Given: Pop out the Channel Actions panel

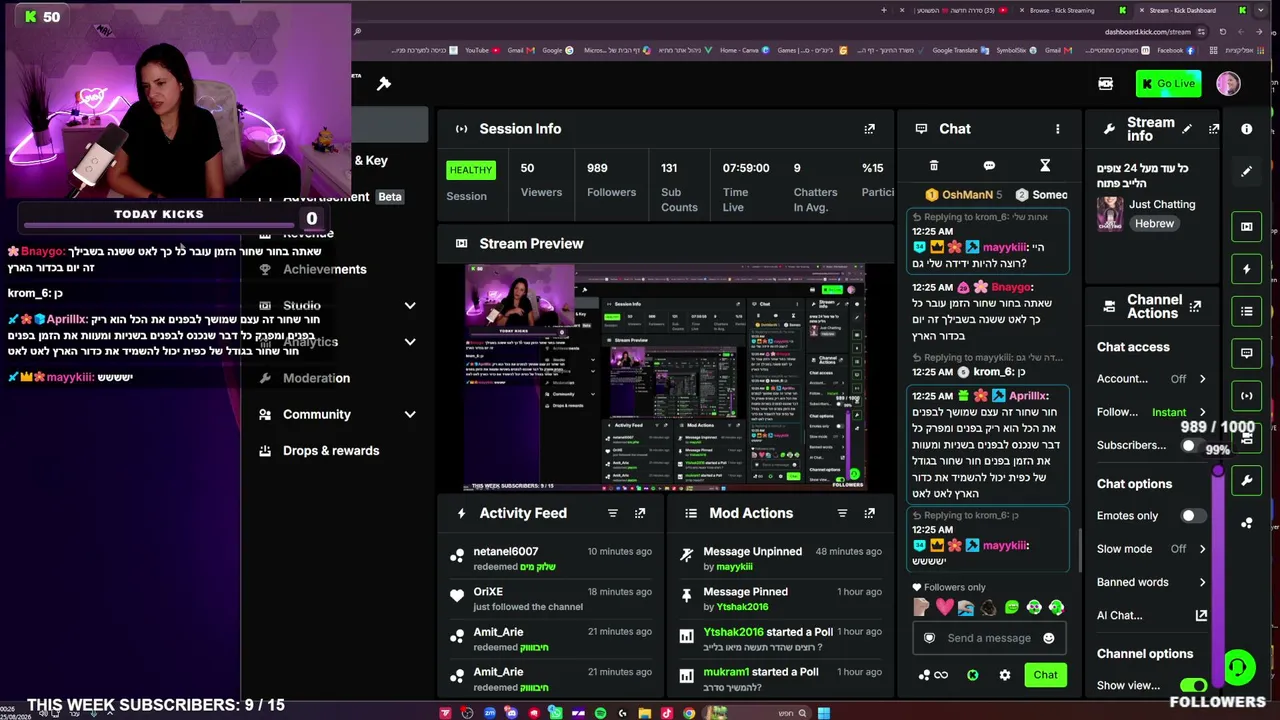Looking at the screenshot, I should click(1195, 306).
